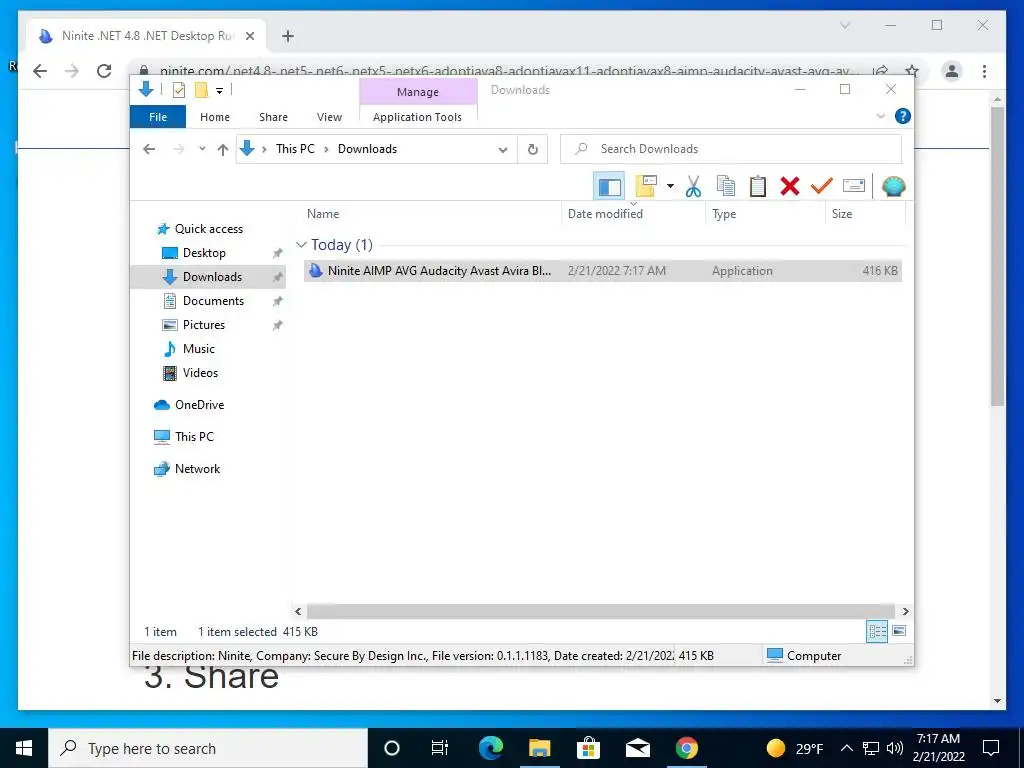Switch to Details view layout
Image resolution: width=1024 pixels, height=768 pixels.
point(877,631)
